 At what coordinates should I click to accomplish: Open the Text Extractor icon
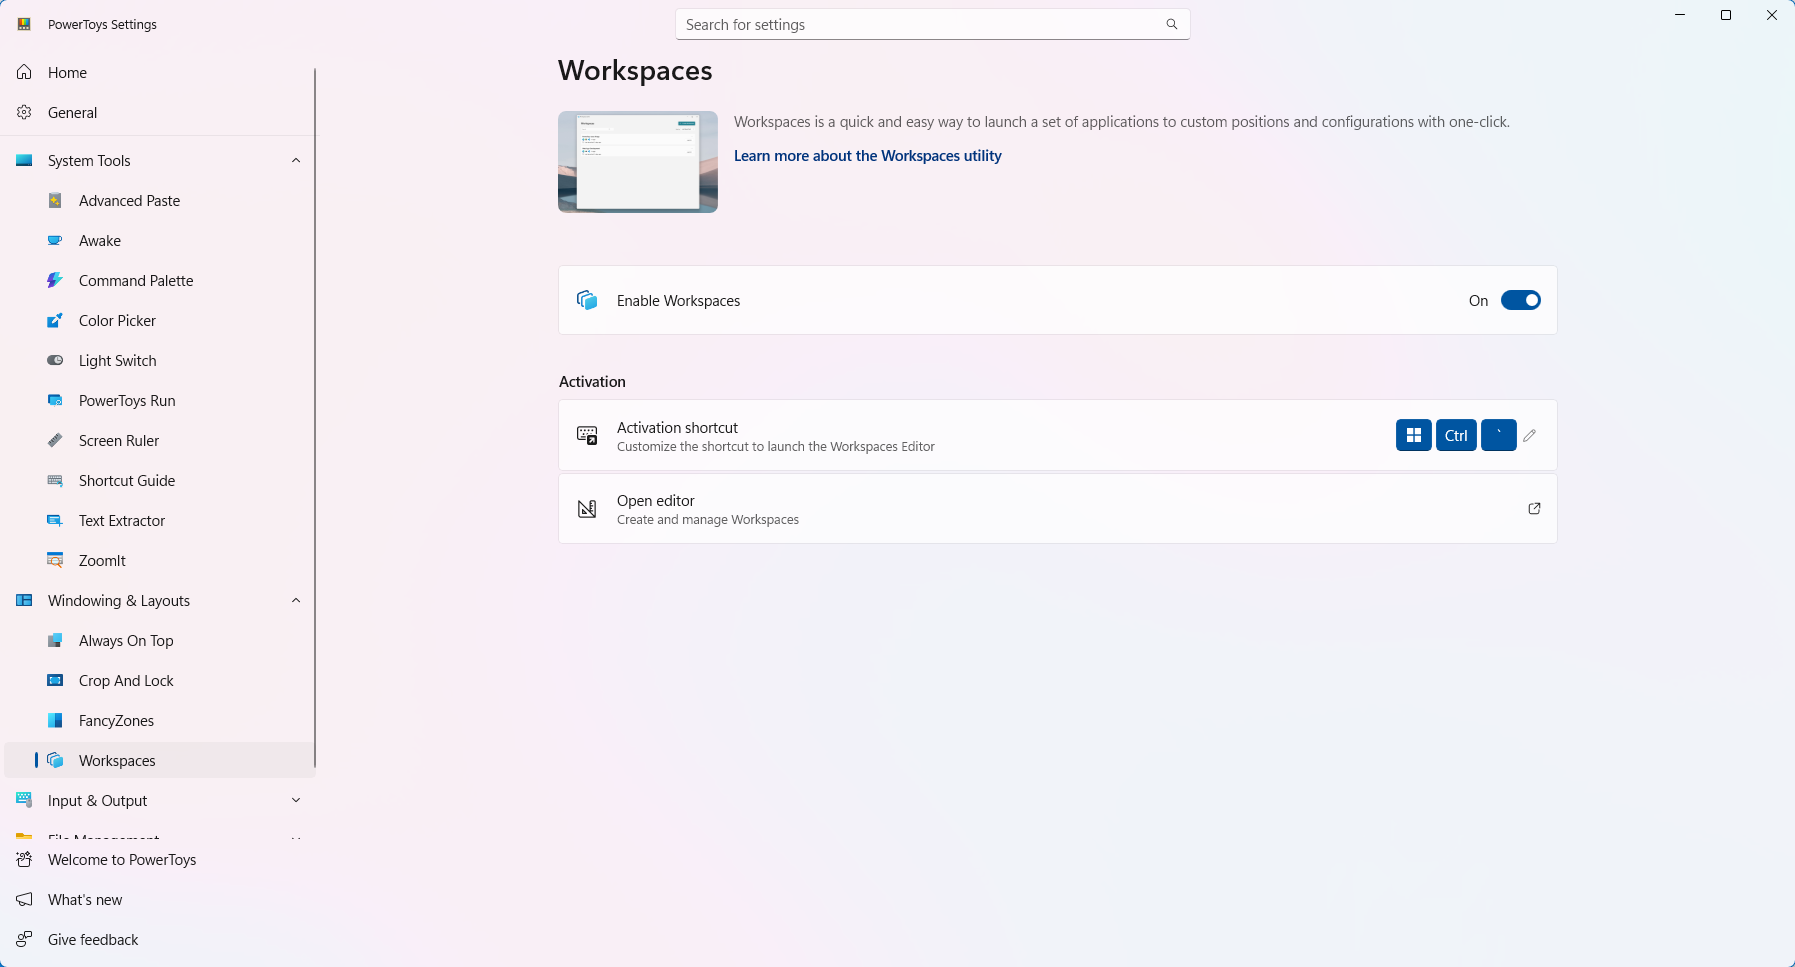tap(55, 521)
